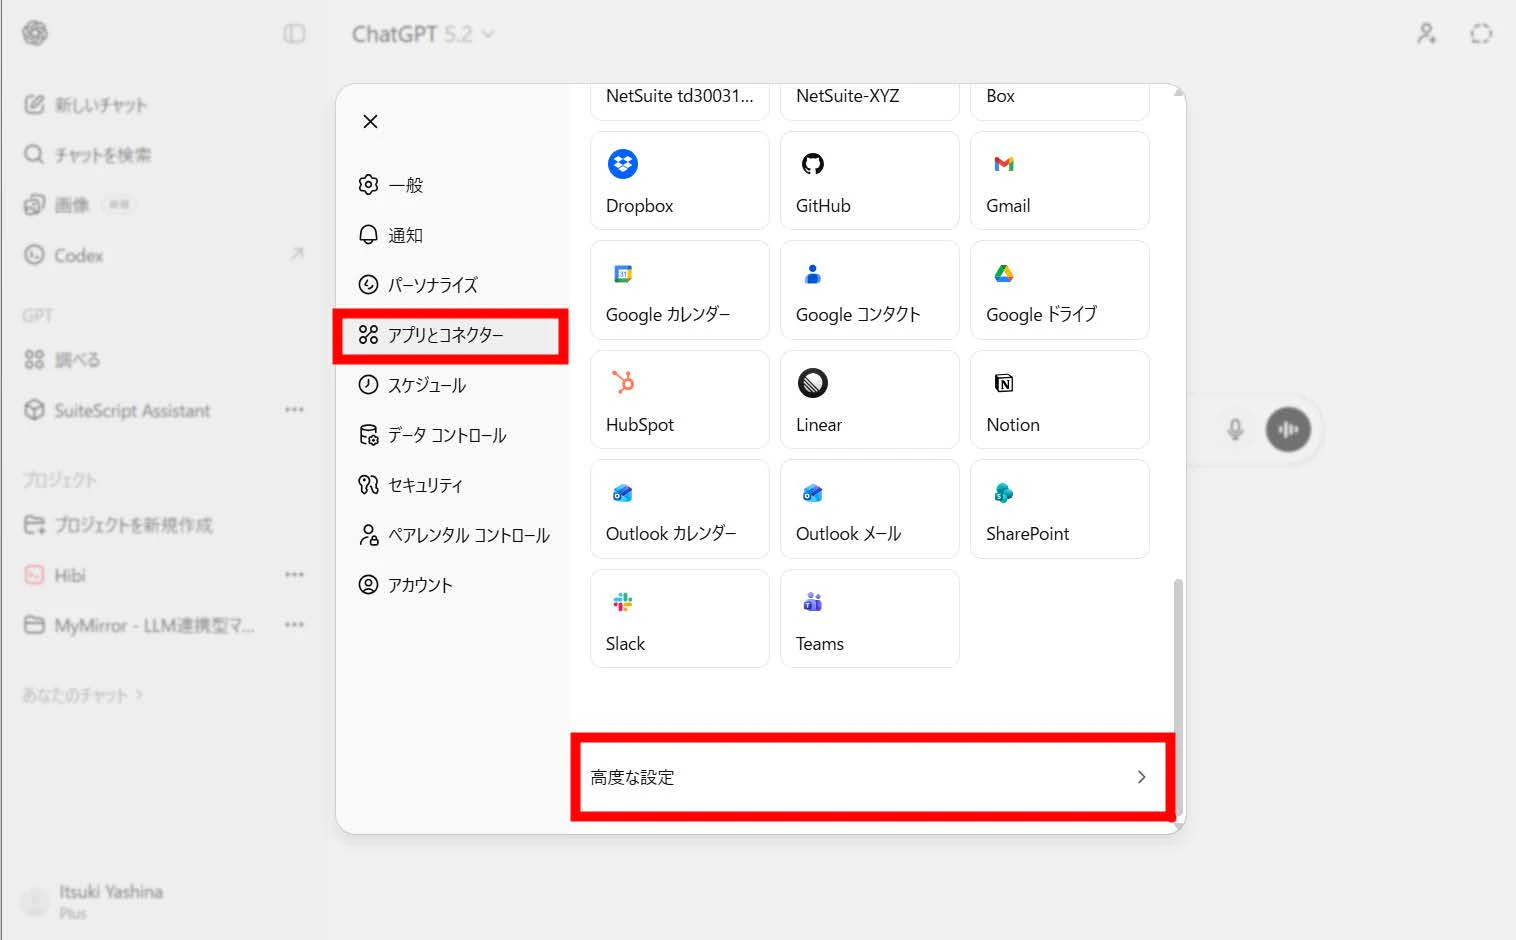Click the HubSpot connector icon
The width and height of the screenshot is (1516, 940).
click(x=623, y=382)
